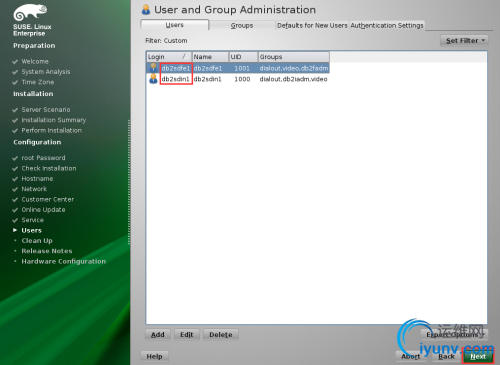Click groups cell dialout,db2iadm,video

pyautogui.click(x=293, y=79)
